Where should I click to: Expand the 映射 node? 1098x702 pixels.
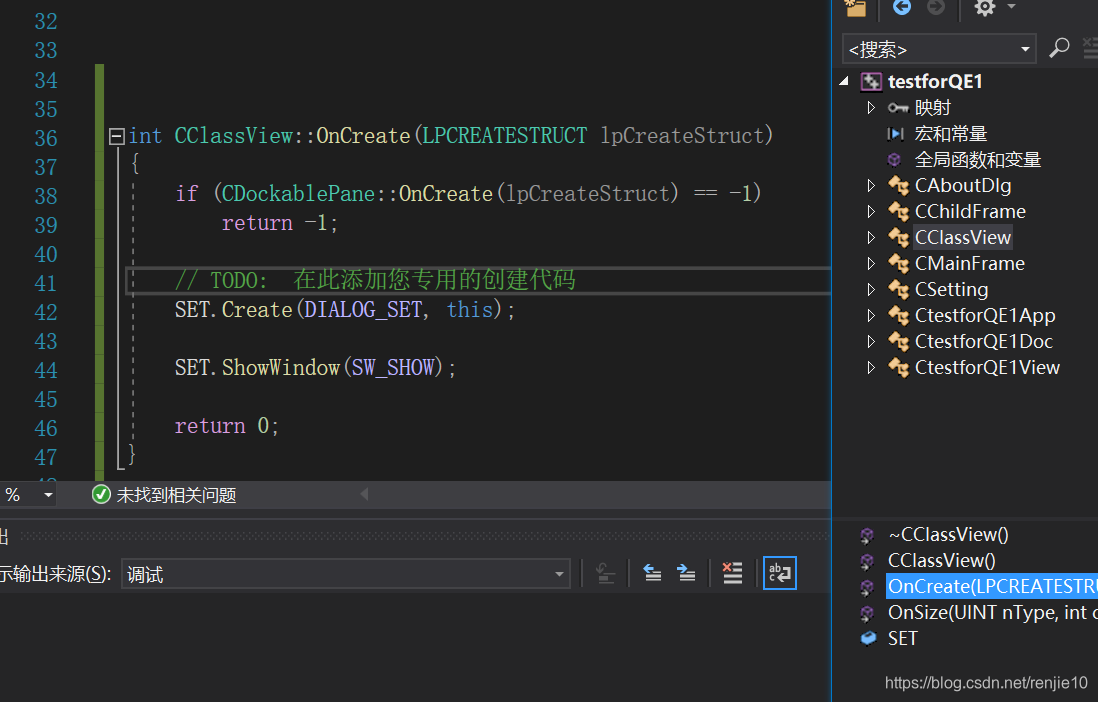point(871,107)
